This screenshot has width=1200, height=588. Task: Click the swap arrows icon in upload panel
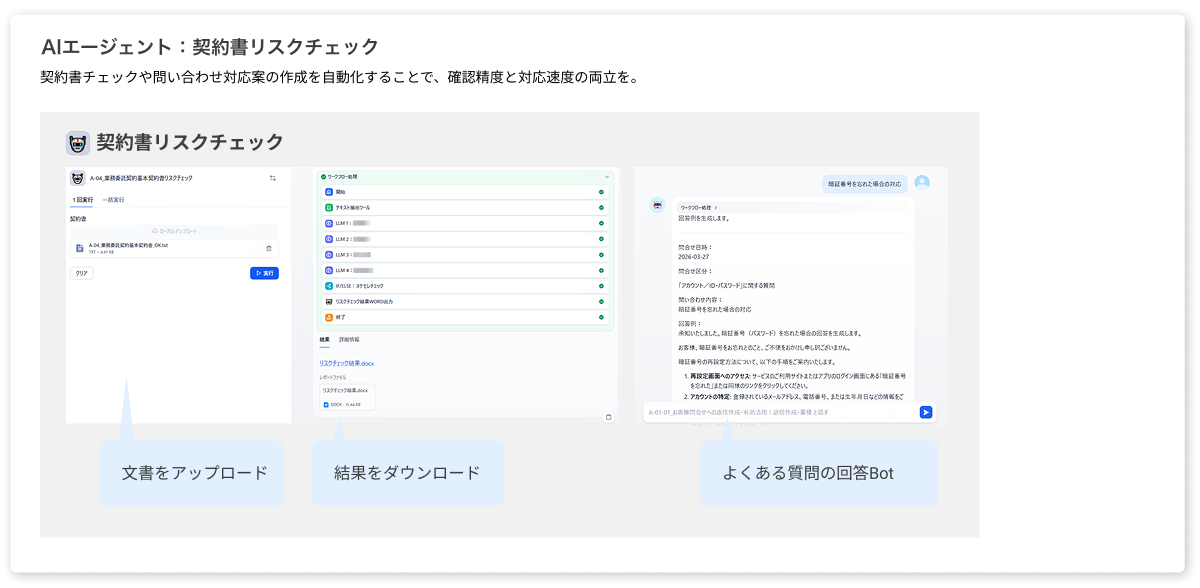273,178
